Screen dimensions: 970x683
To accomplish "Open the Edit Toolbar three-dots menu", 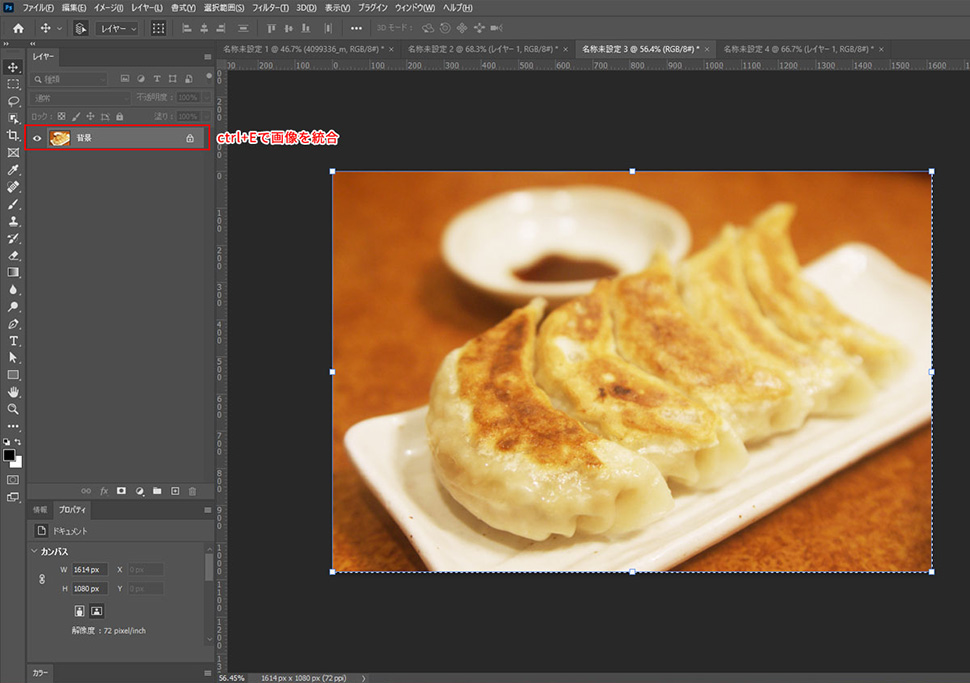I will pos(13,426).
